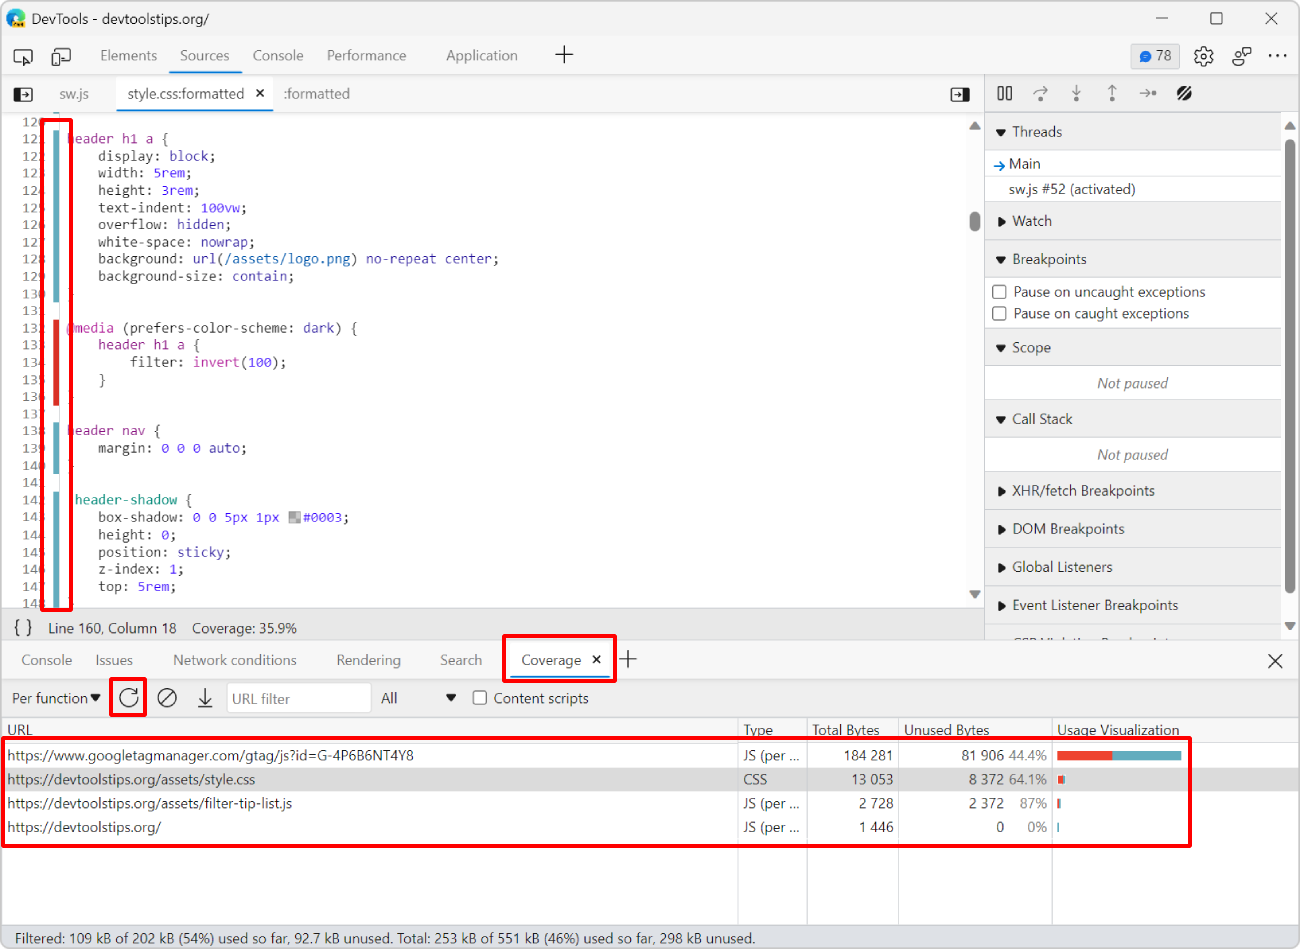Enable Pause on uncaught exceptions
This screenshot has width=1300, height=949.
tap(999, 291)
